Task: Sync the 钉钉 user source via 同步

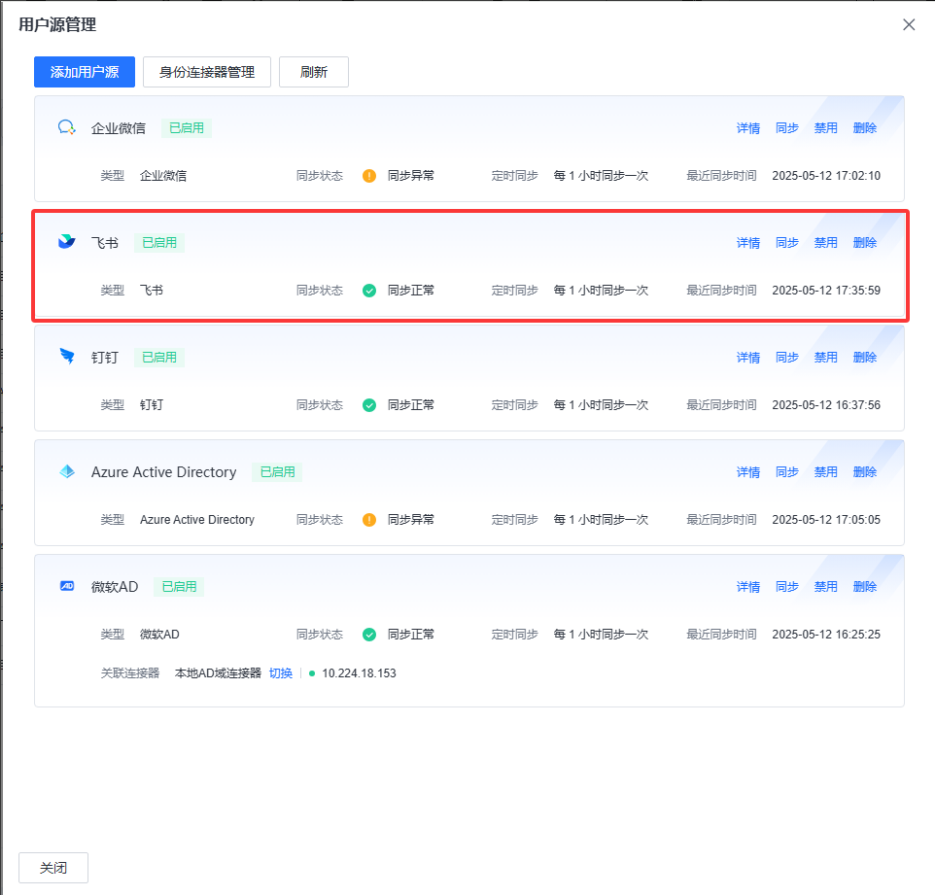Action: click(x=787, y=358)
